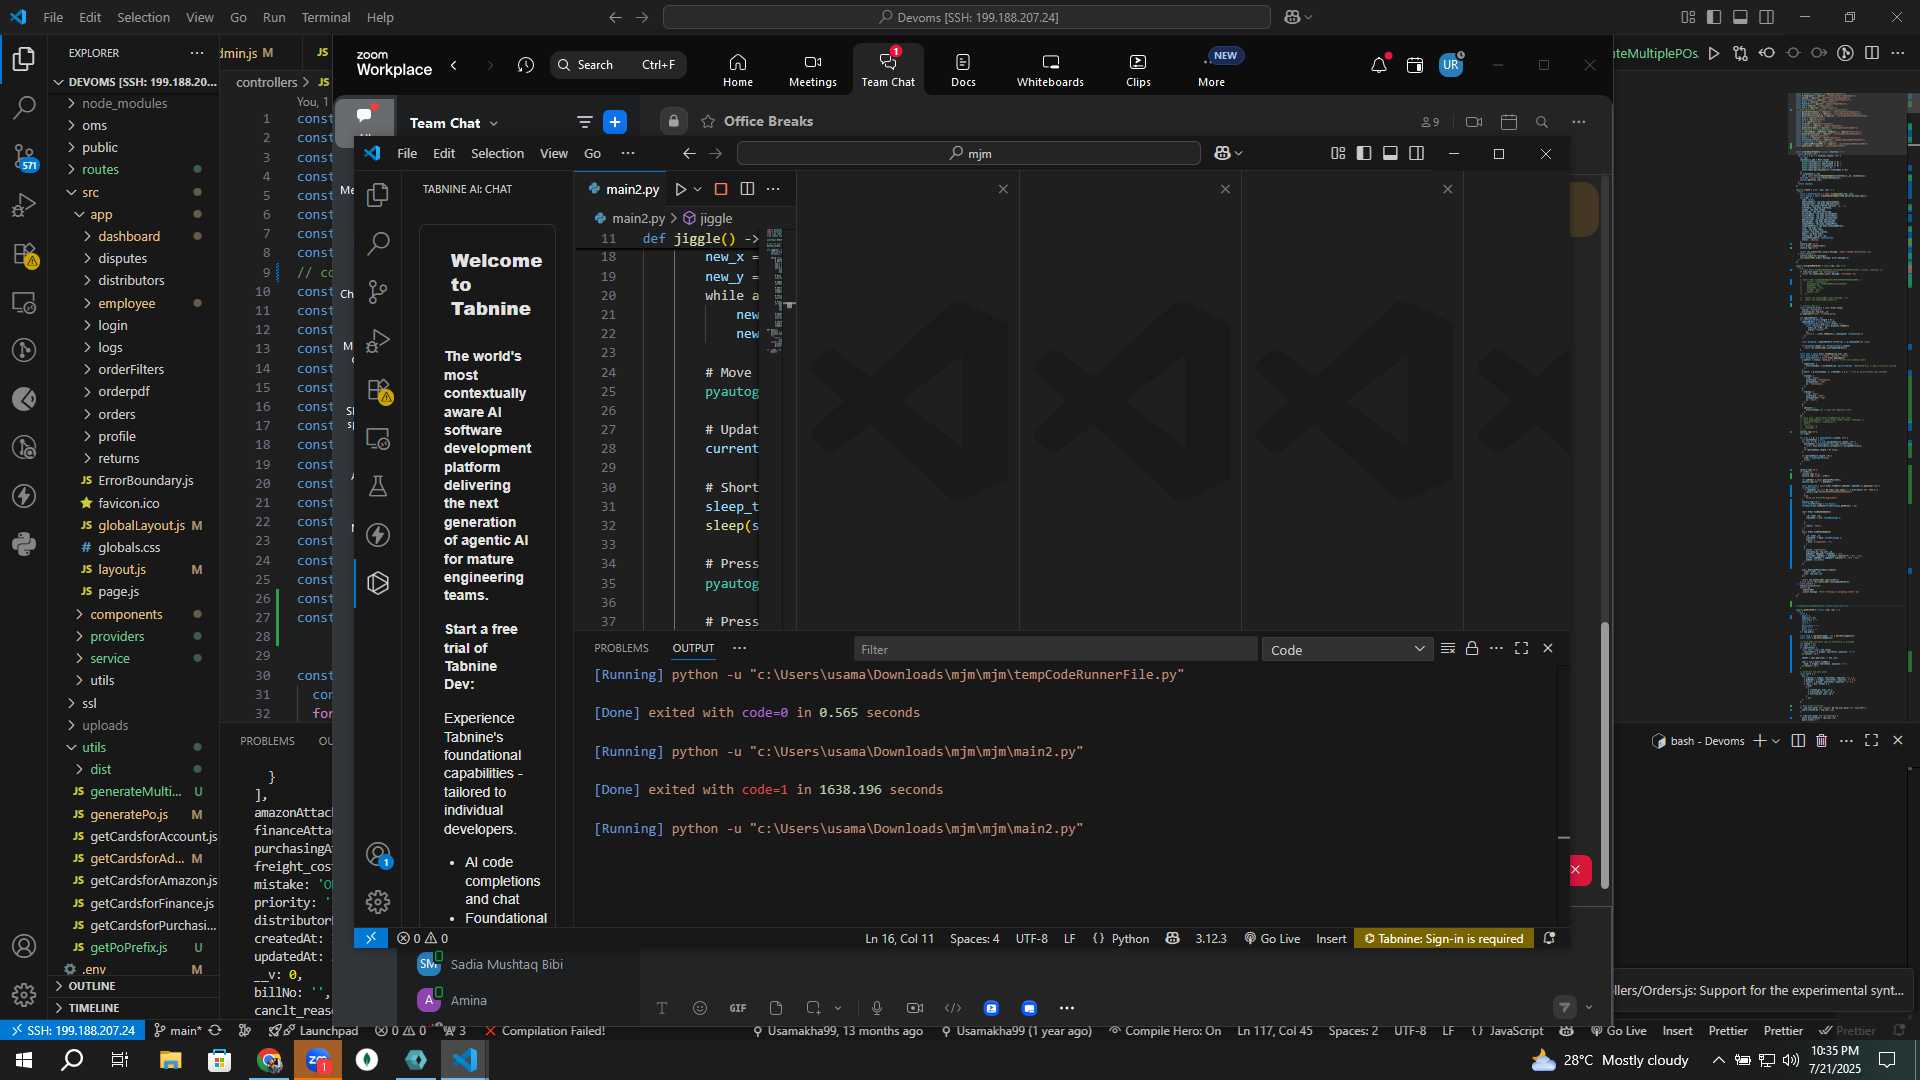The width and height of the screenshot is (1920, 1080).
Task: Click the main2.py minimap
Action: (775, 290)
